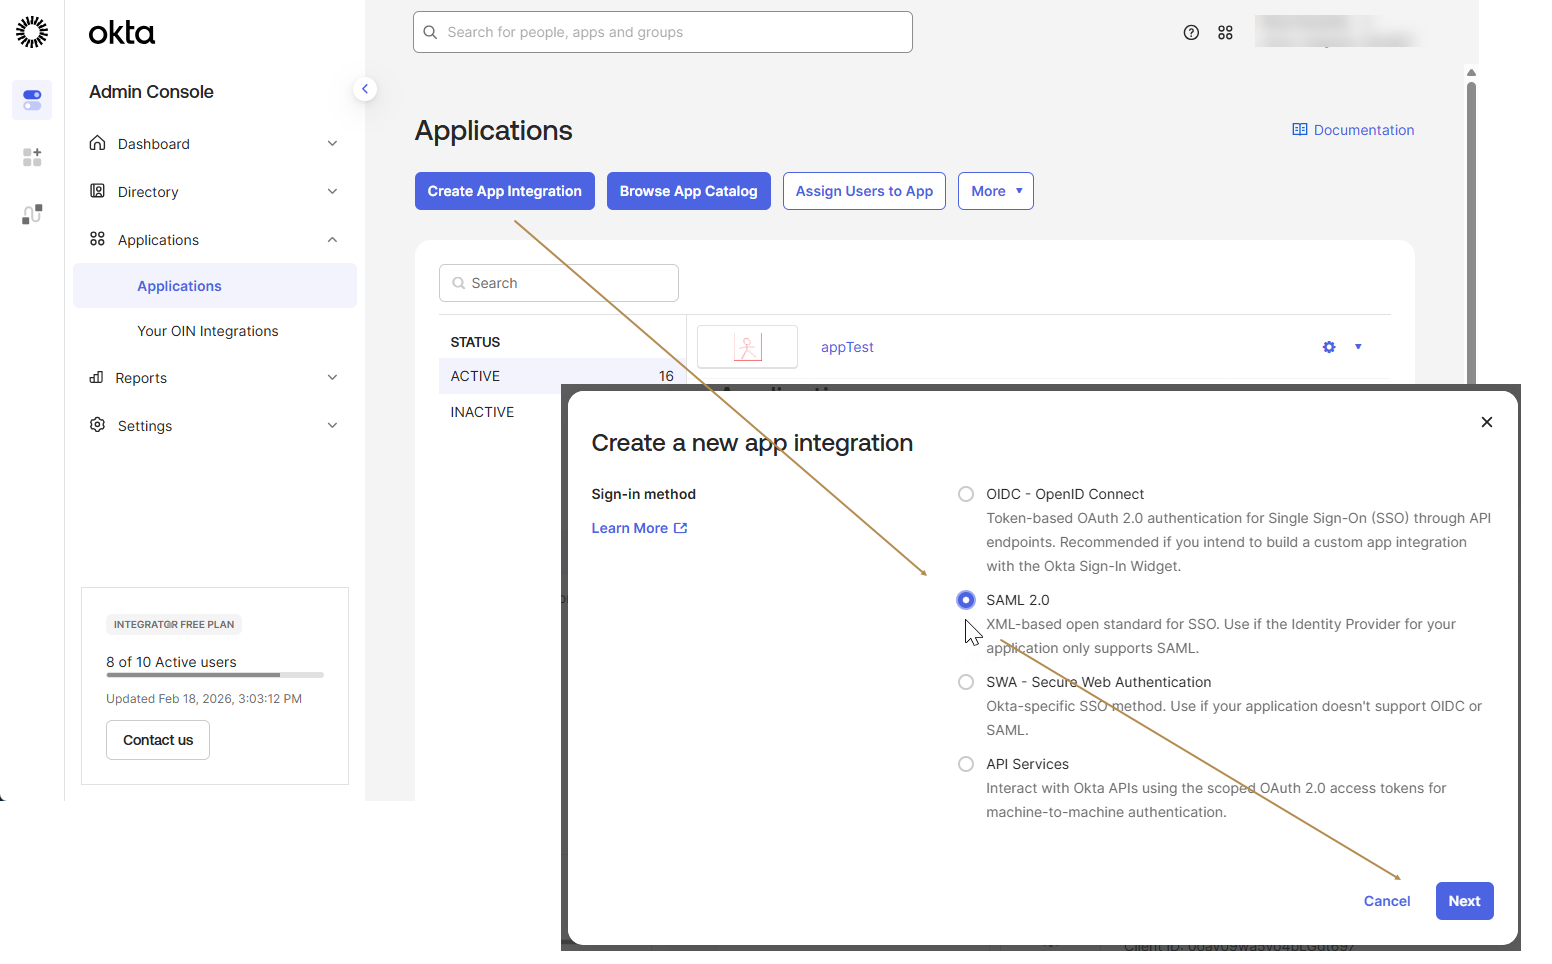Expand the Settings section chevron
Screen dimensions: 1552x964
[x=332, y=426]
